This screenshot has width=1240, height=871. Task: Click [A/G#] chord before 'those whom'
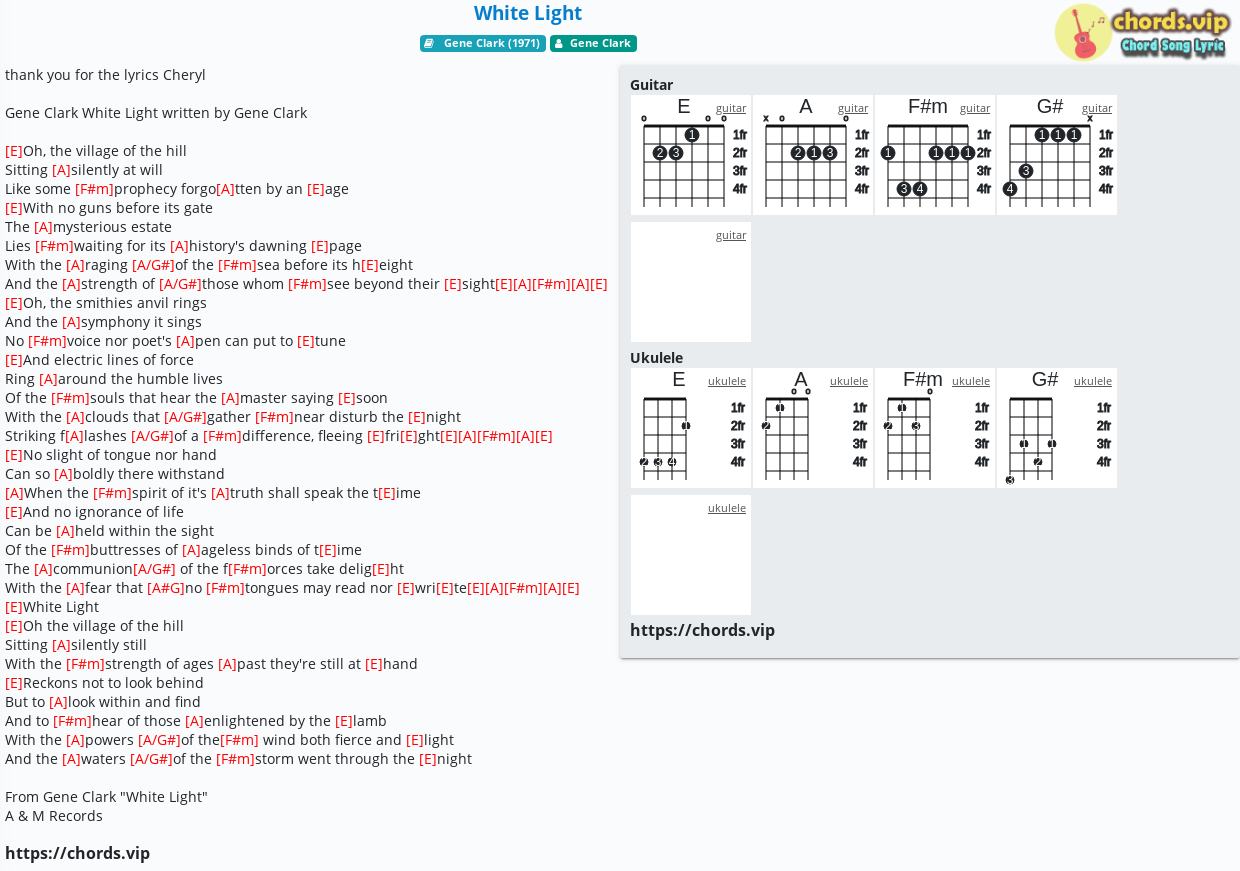click(x=180, y=284)
